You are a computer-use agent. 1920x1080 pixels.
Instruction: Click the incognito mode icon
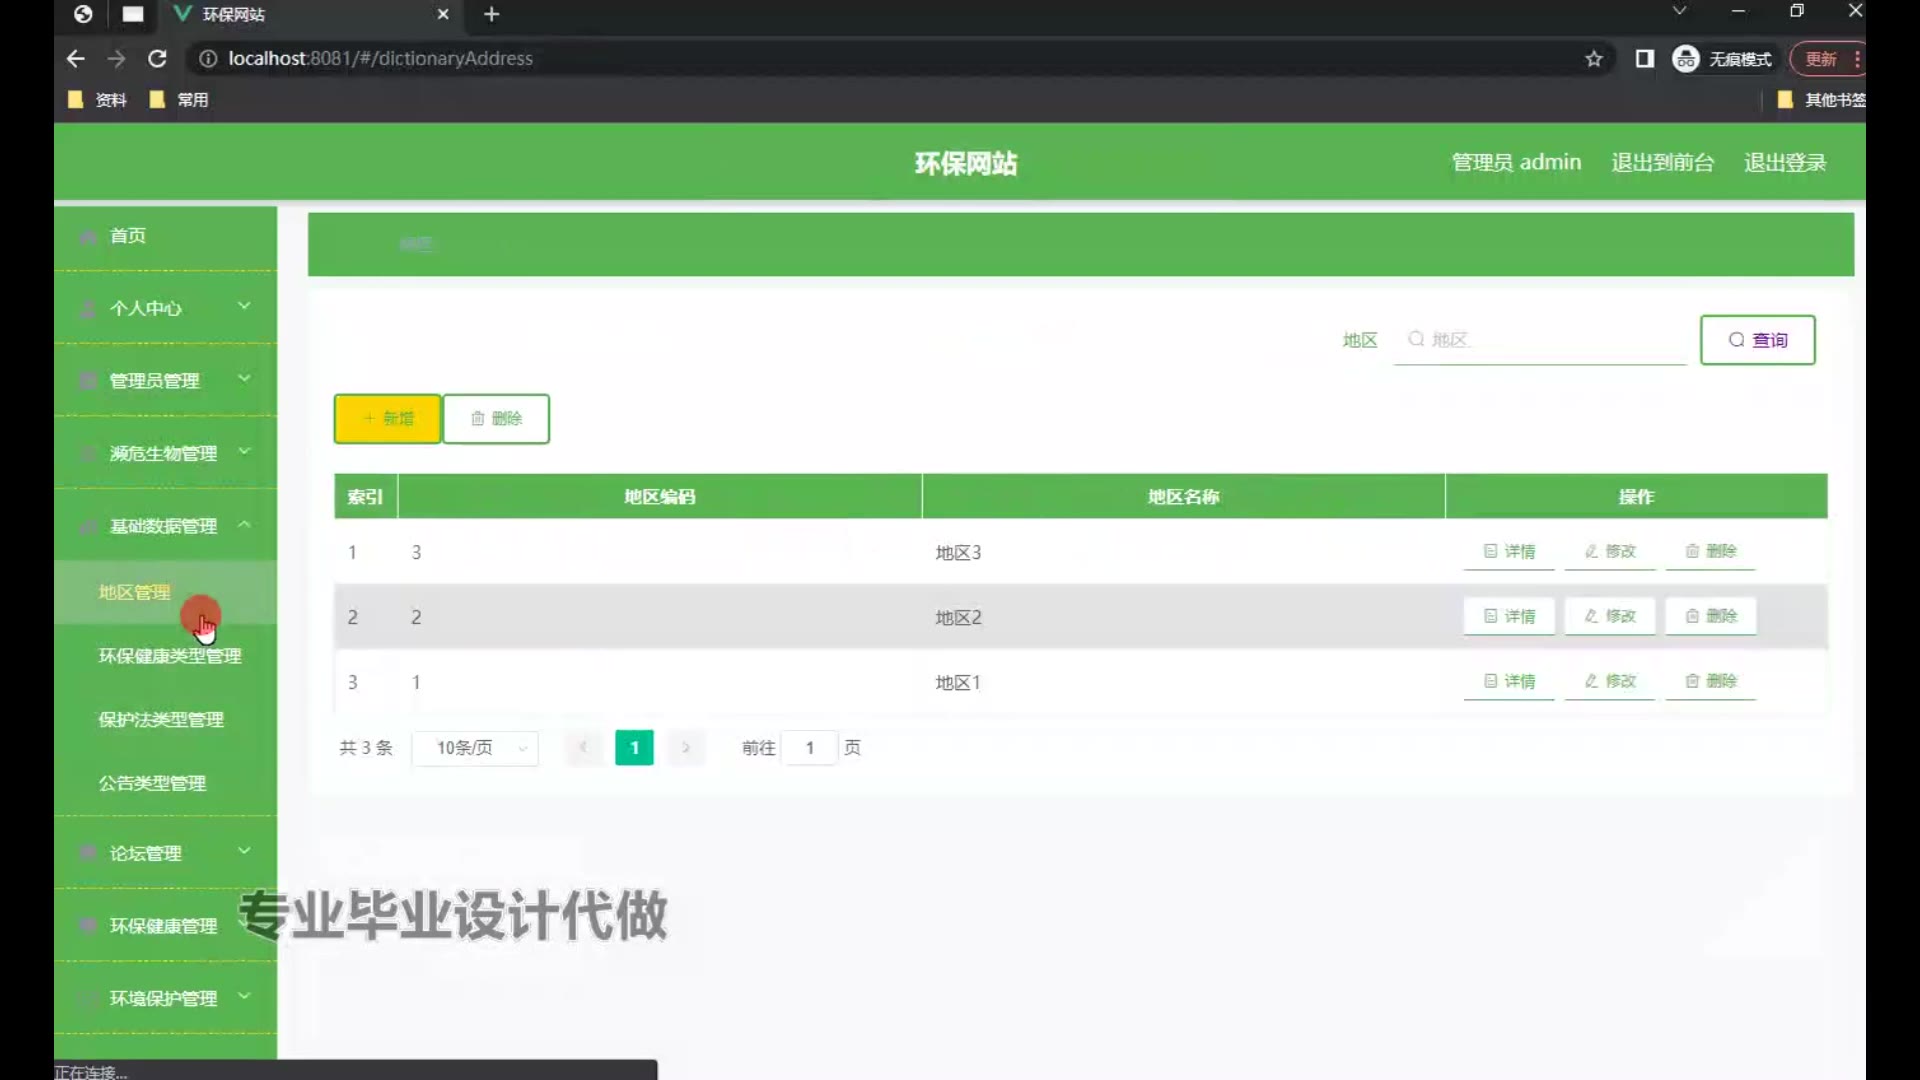(x=1686, y=59)
